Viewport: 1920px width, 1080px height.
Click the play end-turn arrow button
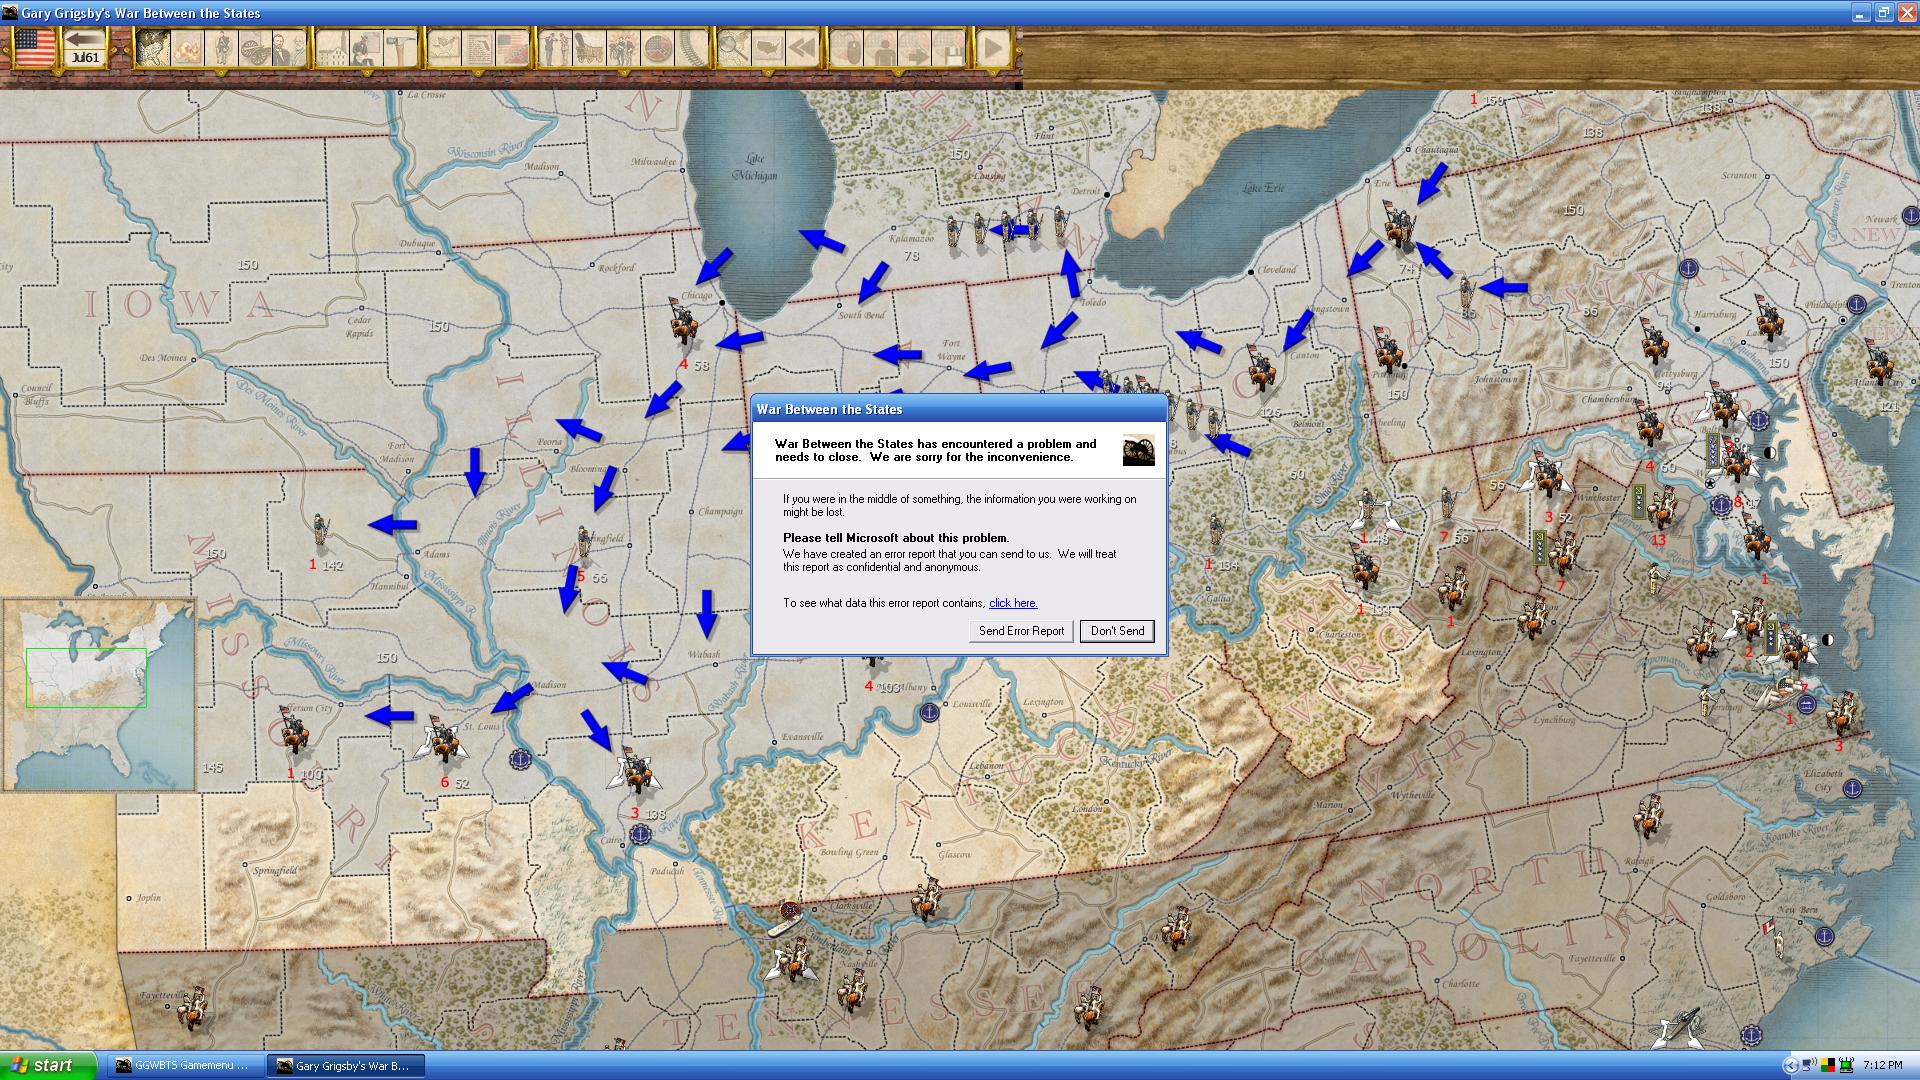(992, 47)
